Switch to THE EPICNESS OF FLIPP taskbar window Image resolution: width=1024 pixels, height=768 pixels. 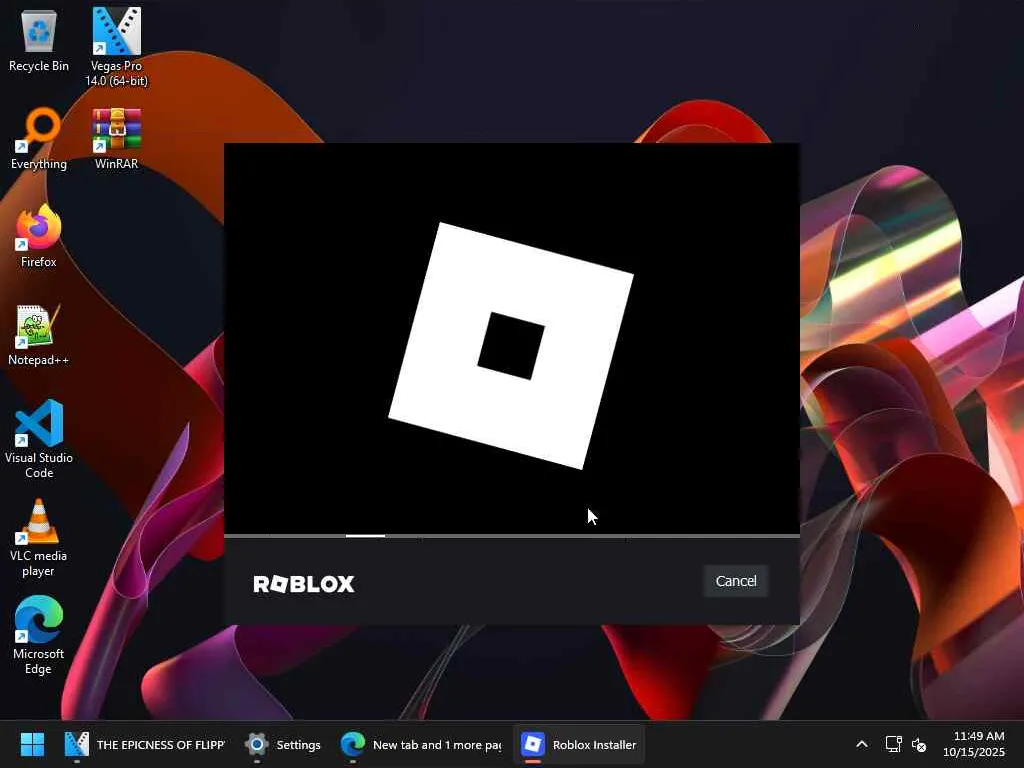point(144,744)
